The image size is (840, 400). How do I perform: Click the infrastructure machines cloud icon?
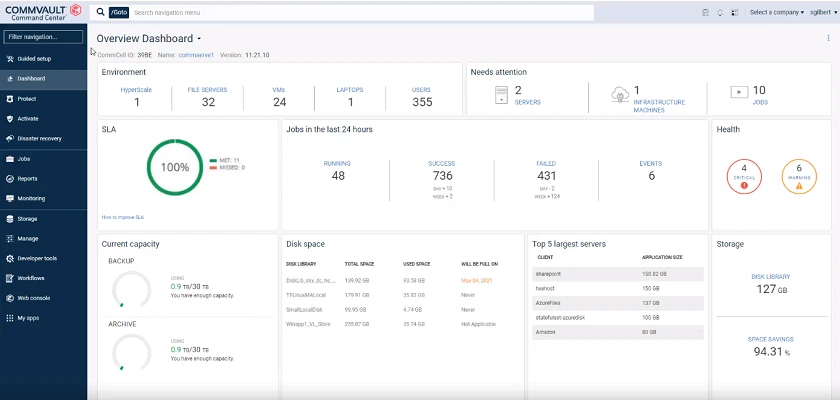tap(620, 95)
